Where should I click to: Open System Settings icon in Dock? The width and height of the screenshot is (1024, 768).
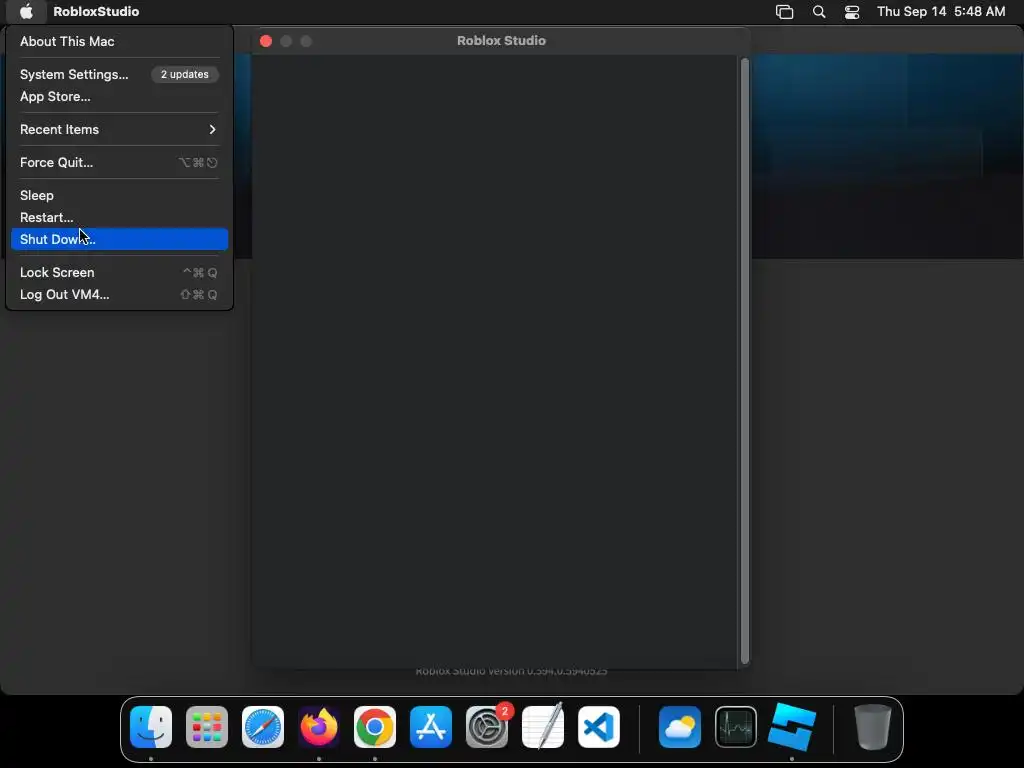(487, 727)
